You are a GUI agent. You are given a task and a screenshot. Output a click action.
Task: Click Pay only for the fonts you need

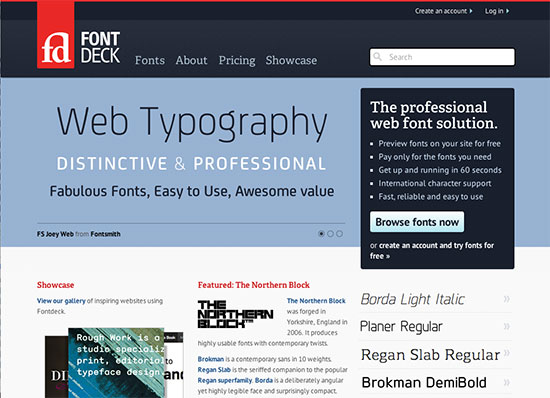[435, 157]
